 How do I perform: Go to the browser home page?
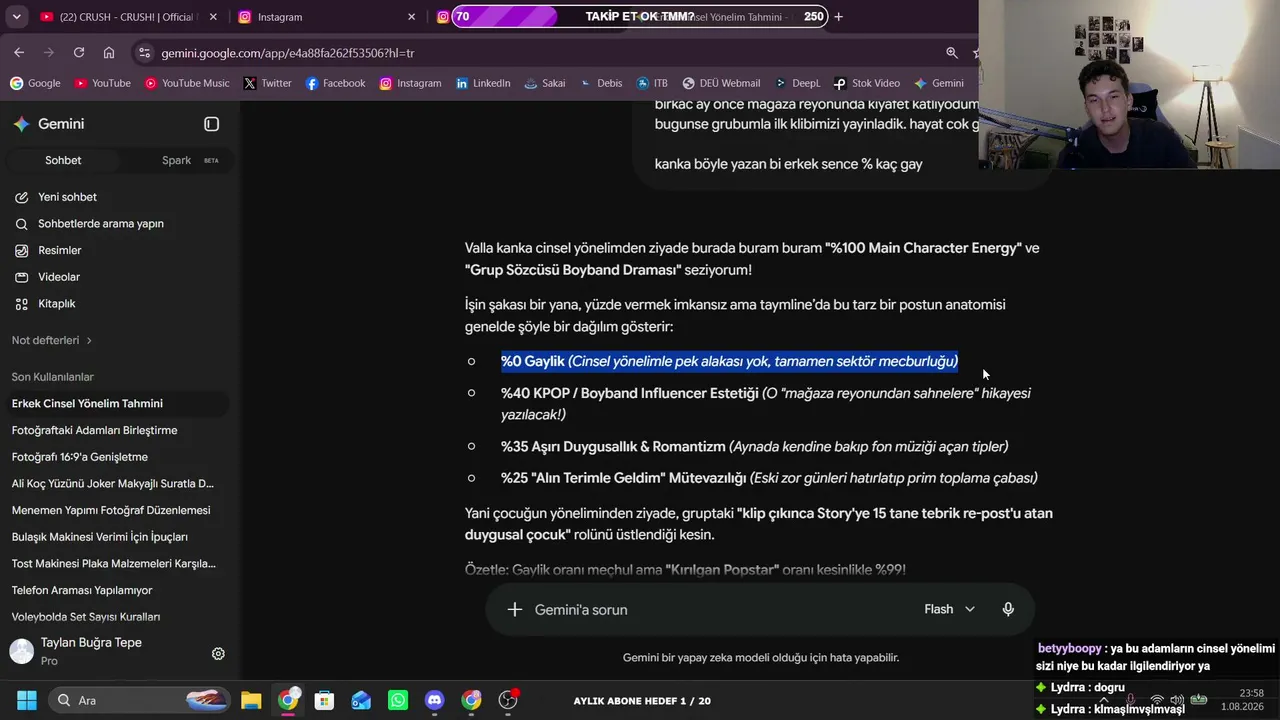click(x=109, y=52)
